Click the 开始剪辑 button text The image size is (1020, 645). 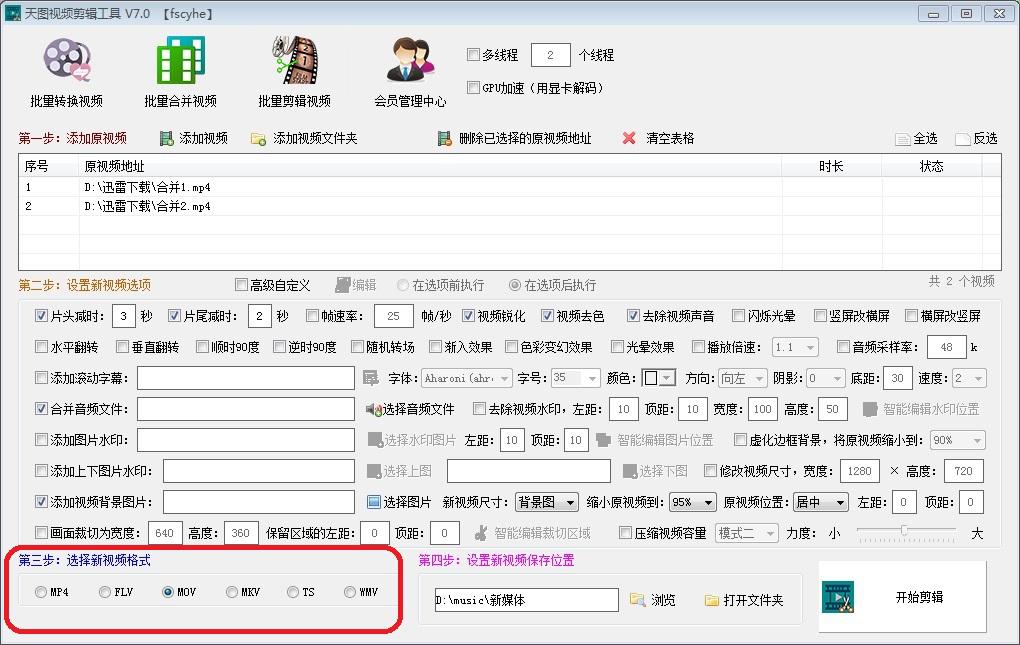[x=919, y=597]
